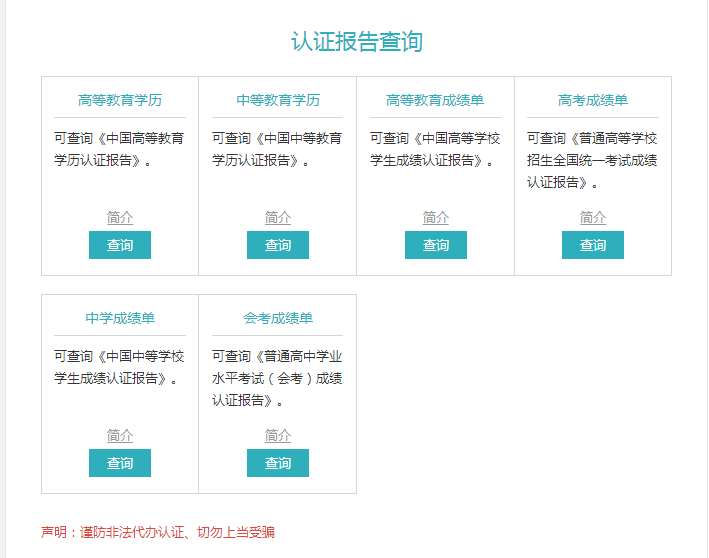Image resolution: width=709 pixels, height=558 pixels.
Task: Click 查询 button under 高等教育学历
Action: [120, 245]
